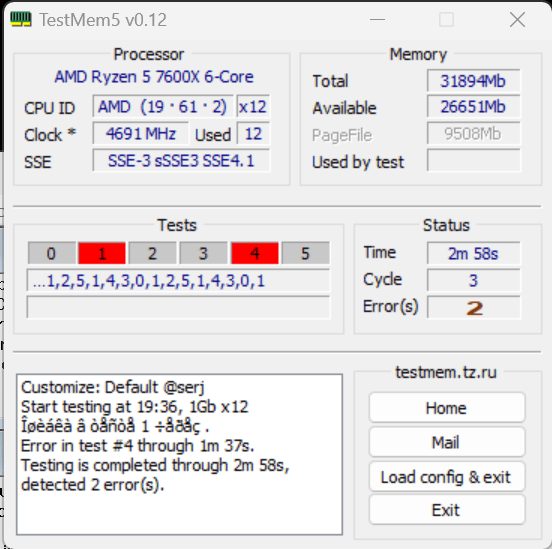Click the empty progress bar under test sequence
The width and height of the screenshot is (552, 549).
click(x=178, y=307)
